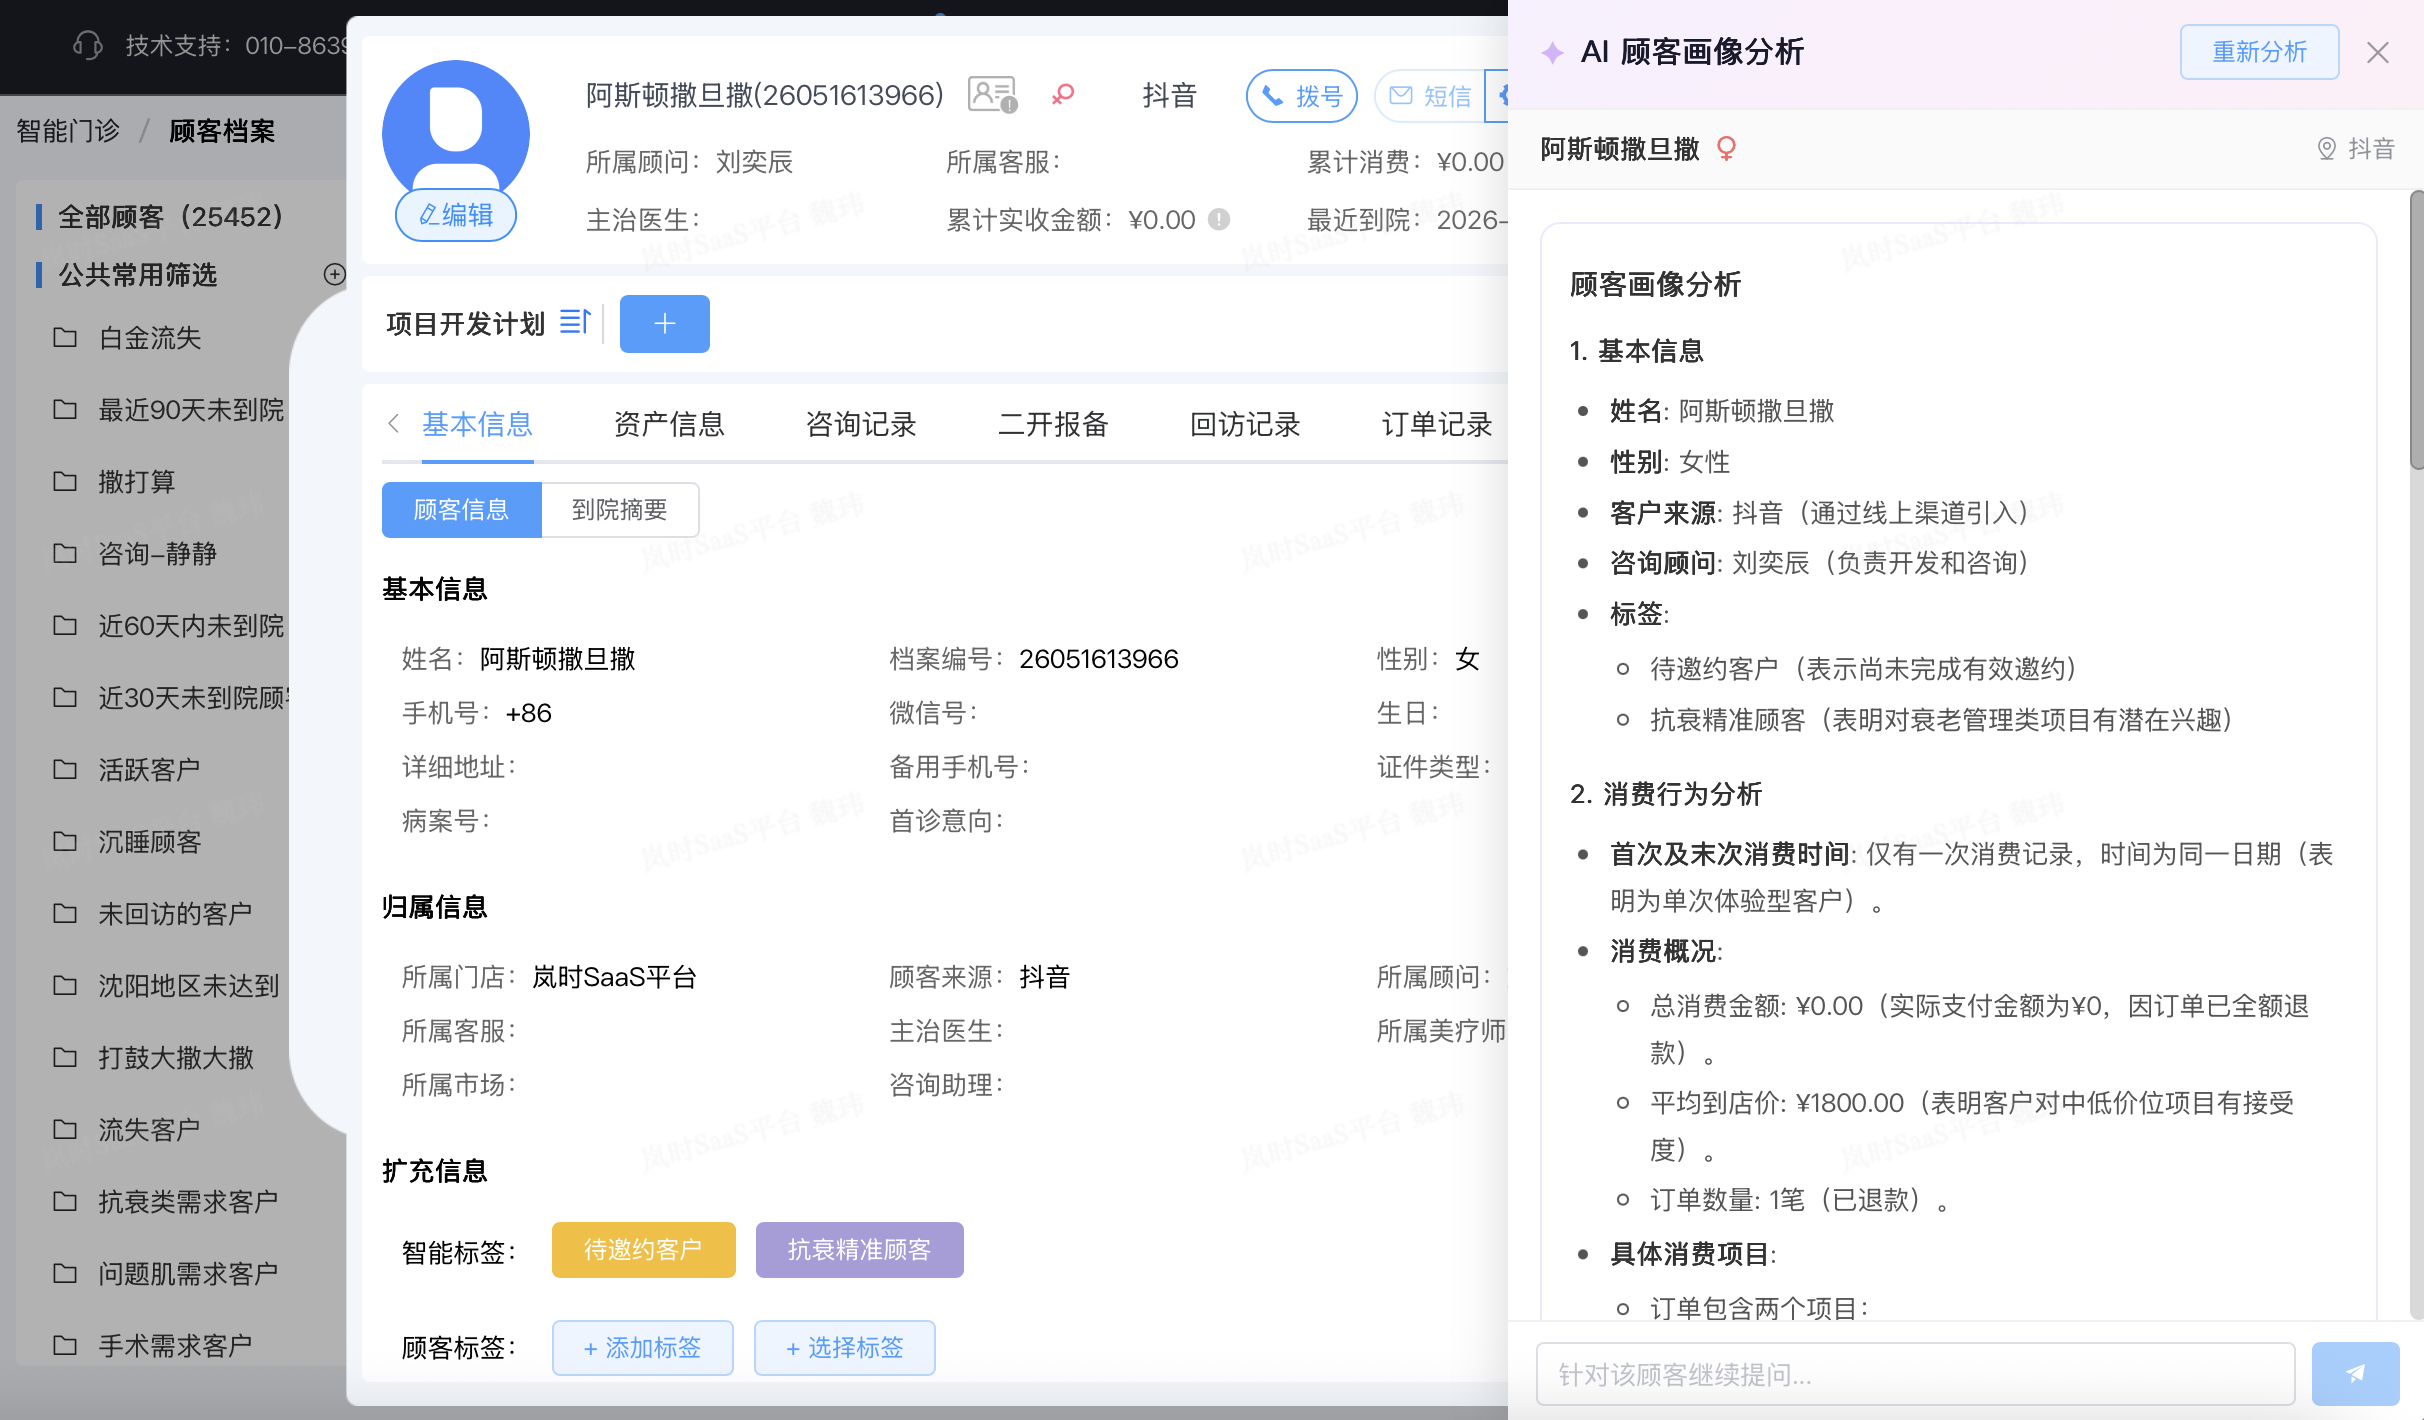Click the sort icon next to 项目开发计划
Image resolution: width=2424 pixels, height=1420 pixels.
click(575, 322)
